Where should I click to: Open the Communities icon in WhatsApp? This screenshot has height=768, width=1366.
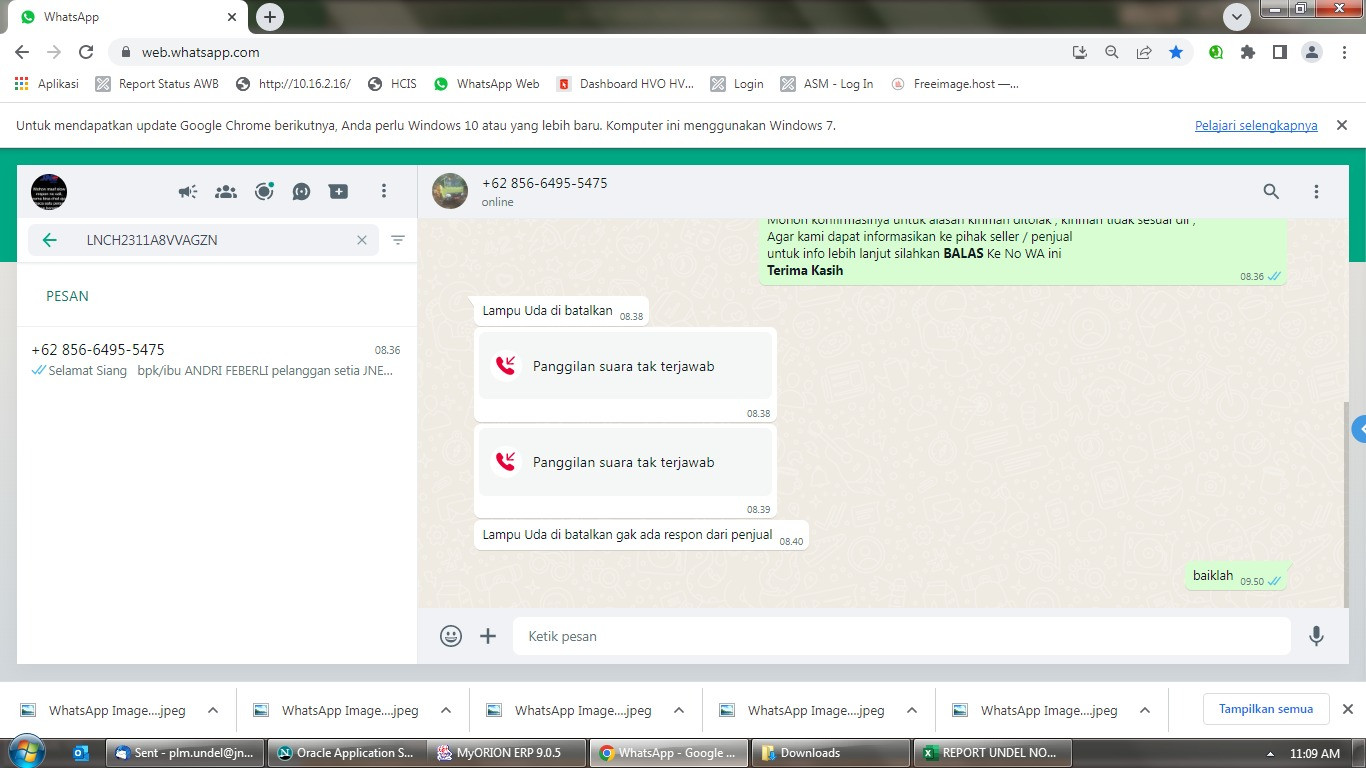coord(226,191)
